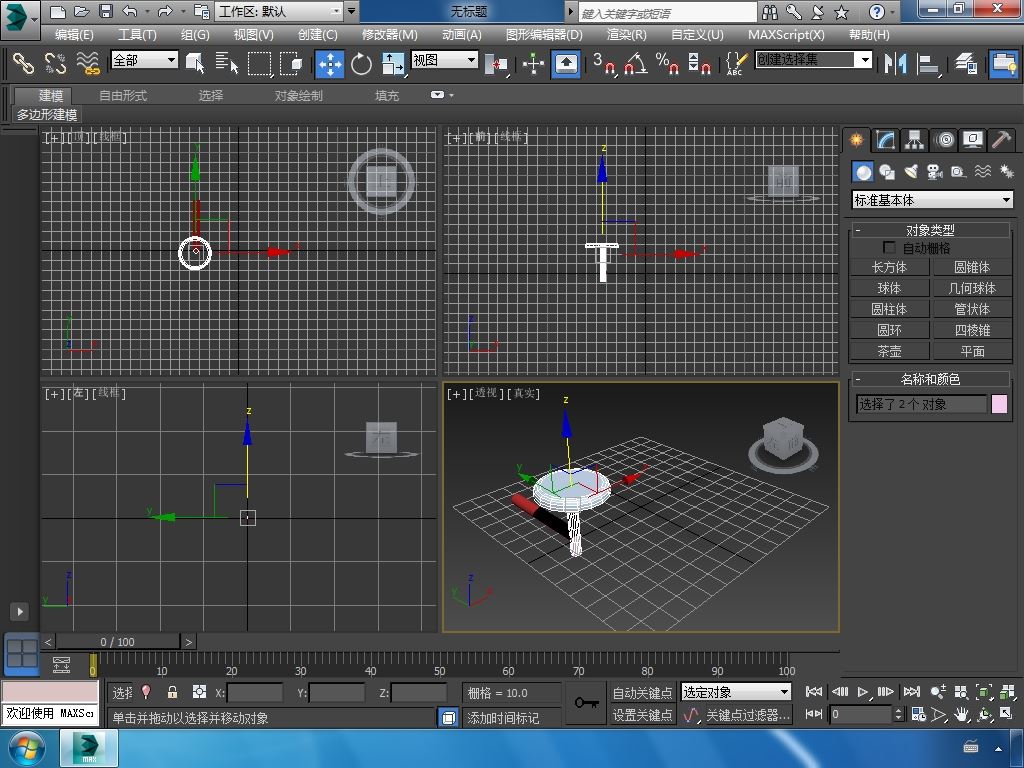Switch to 自由形式 ribbon tab

pyautogui.click(x=123, y=95)
